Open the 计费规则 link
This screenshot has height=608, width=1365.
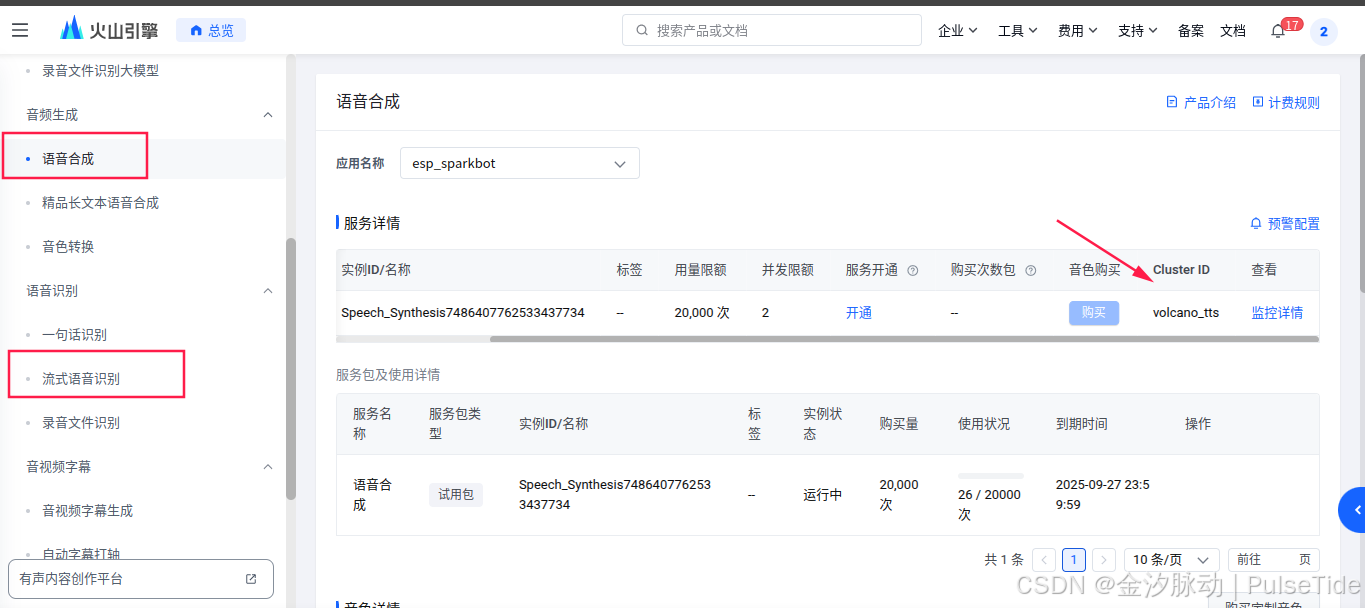[x=1286, y=102]
